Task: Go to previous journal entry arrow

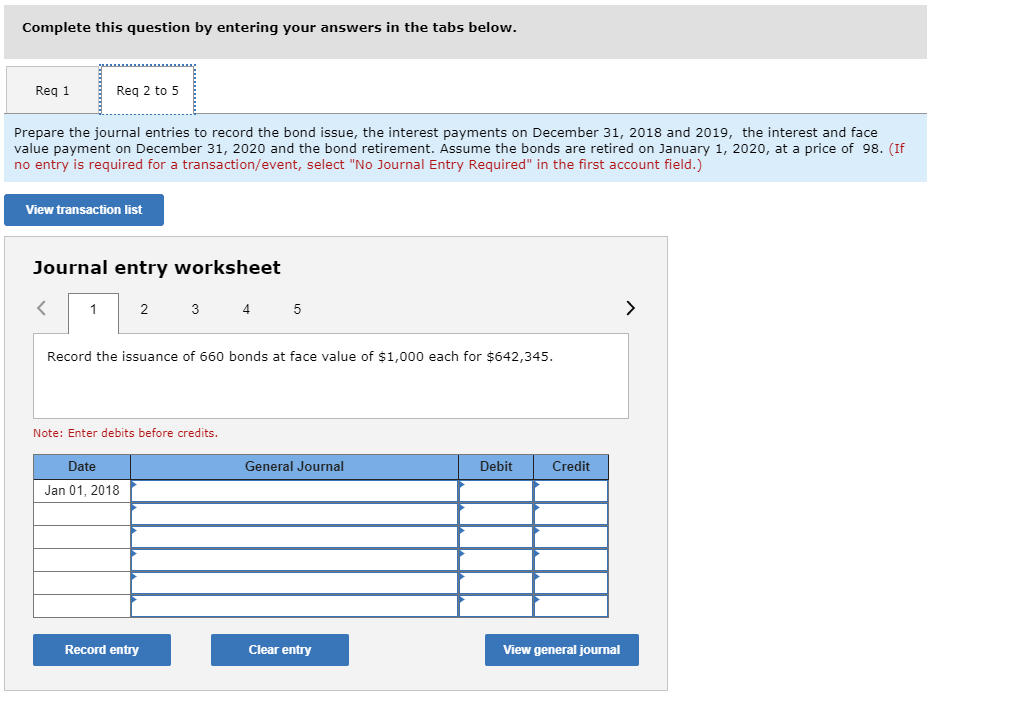Action: [x=41, y=308]
